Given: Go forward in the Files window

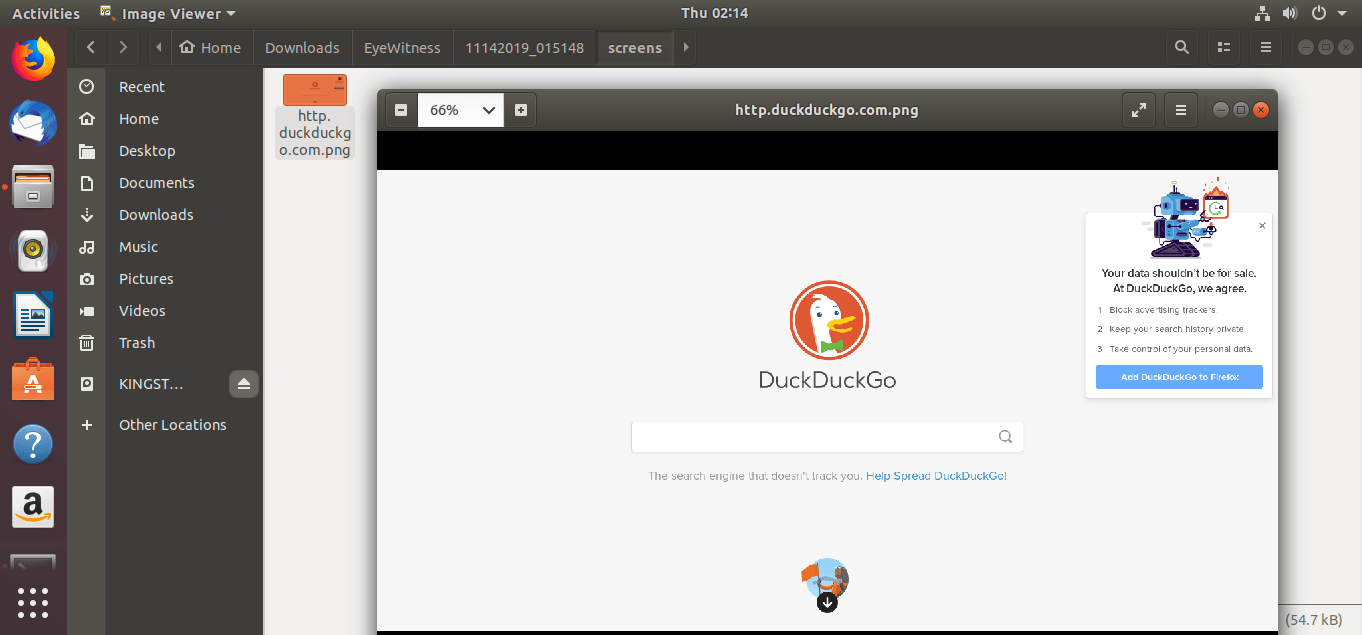Looking at the screenshot, I should click(x=123, y=47).
